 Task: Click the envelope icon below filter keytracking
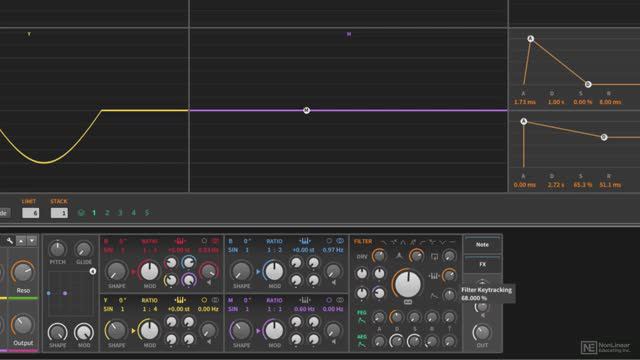434,296
